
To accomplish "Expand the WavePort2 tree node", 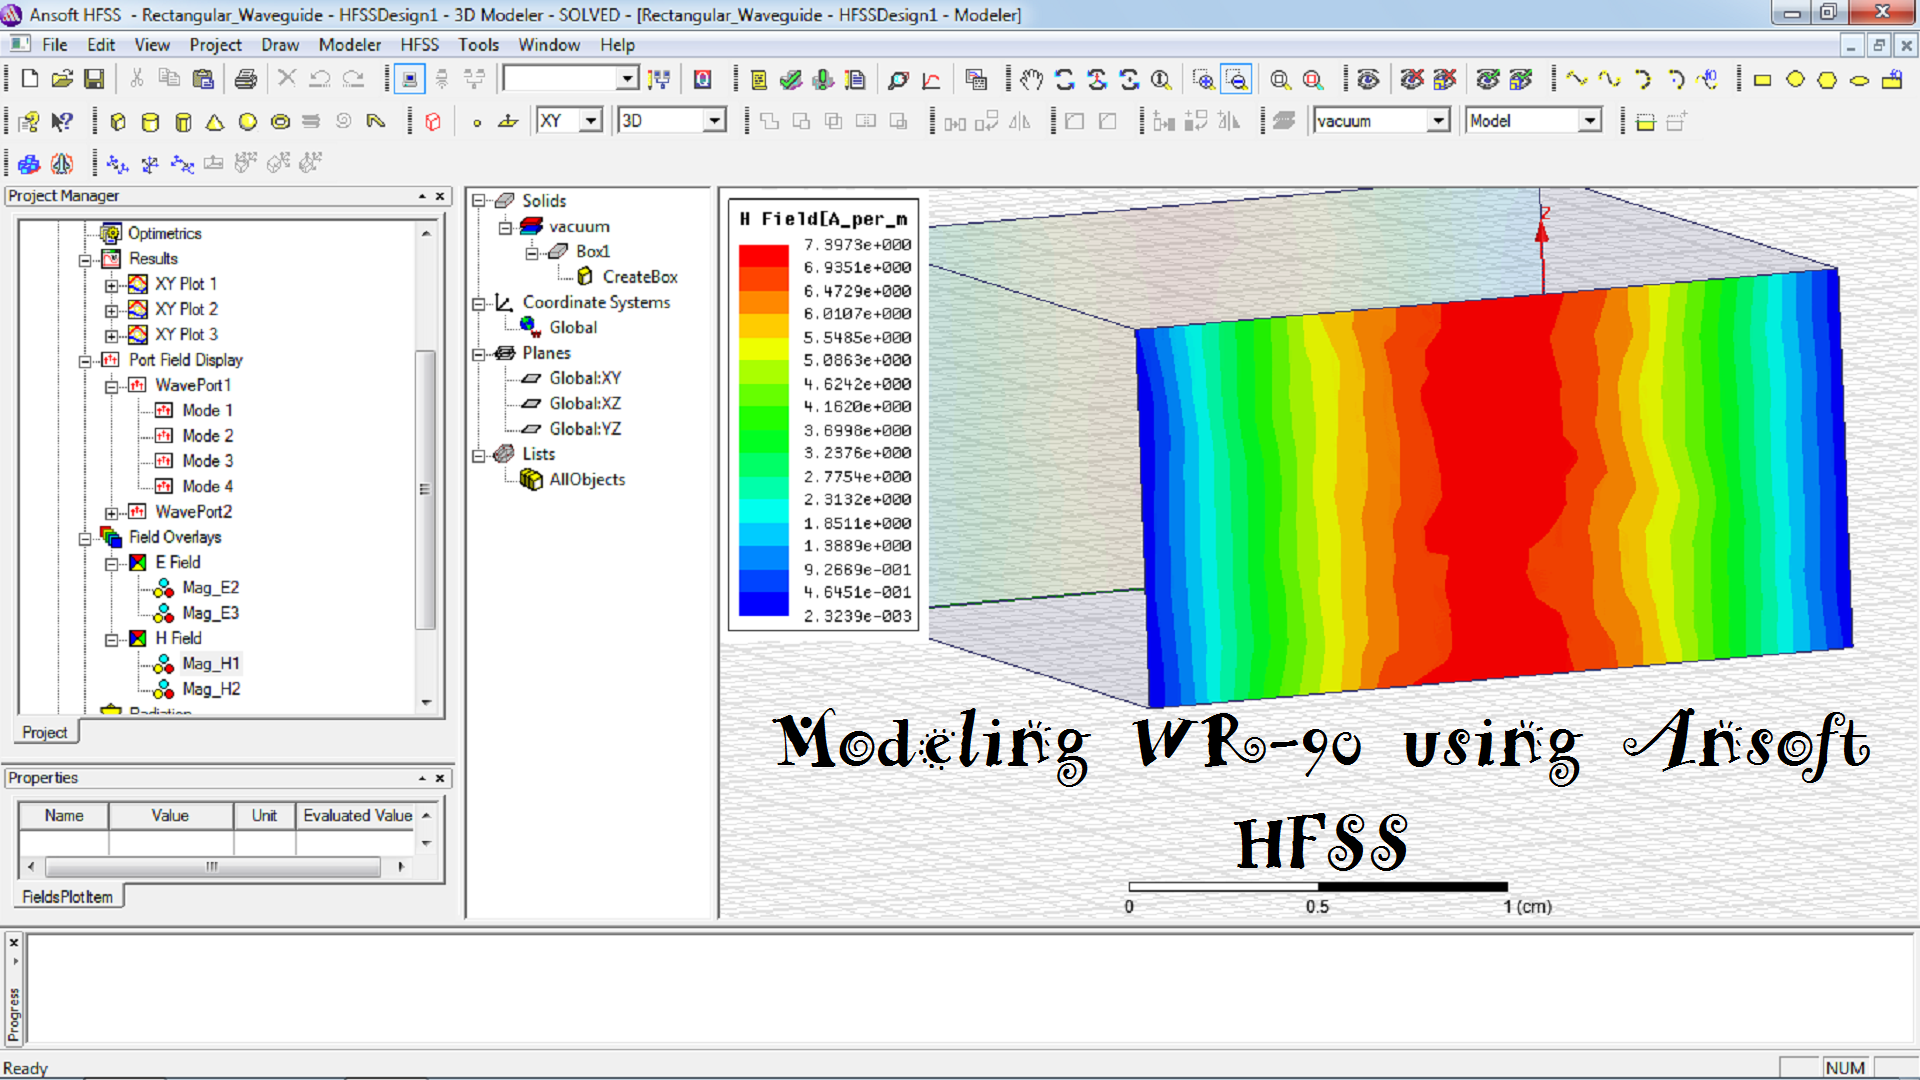I will click(113, 512).
